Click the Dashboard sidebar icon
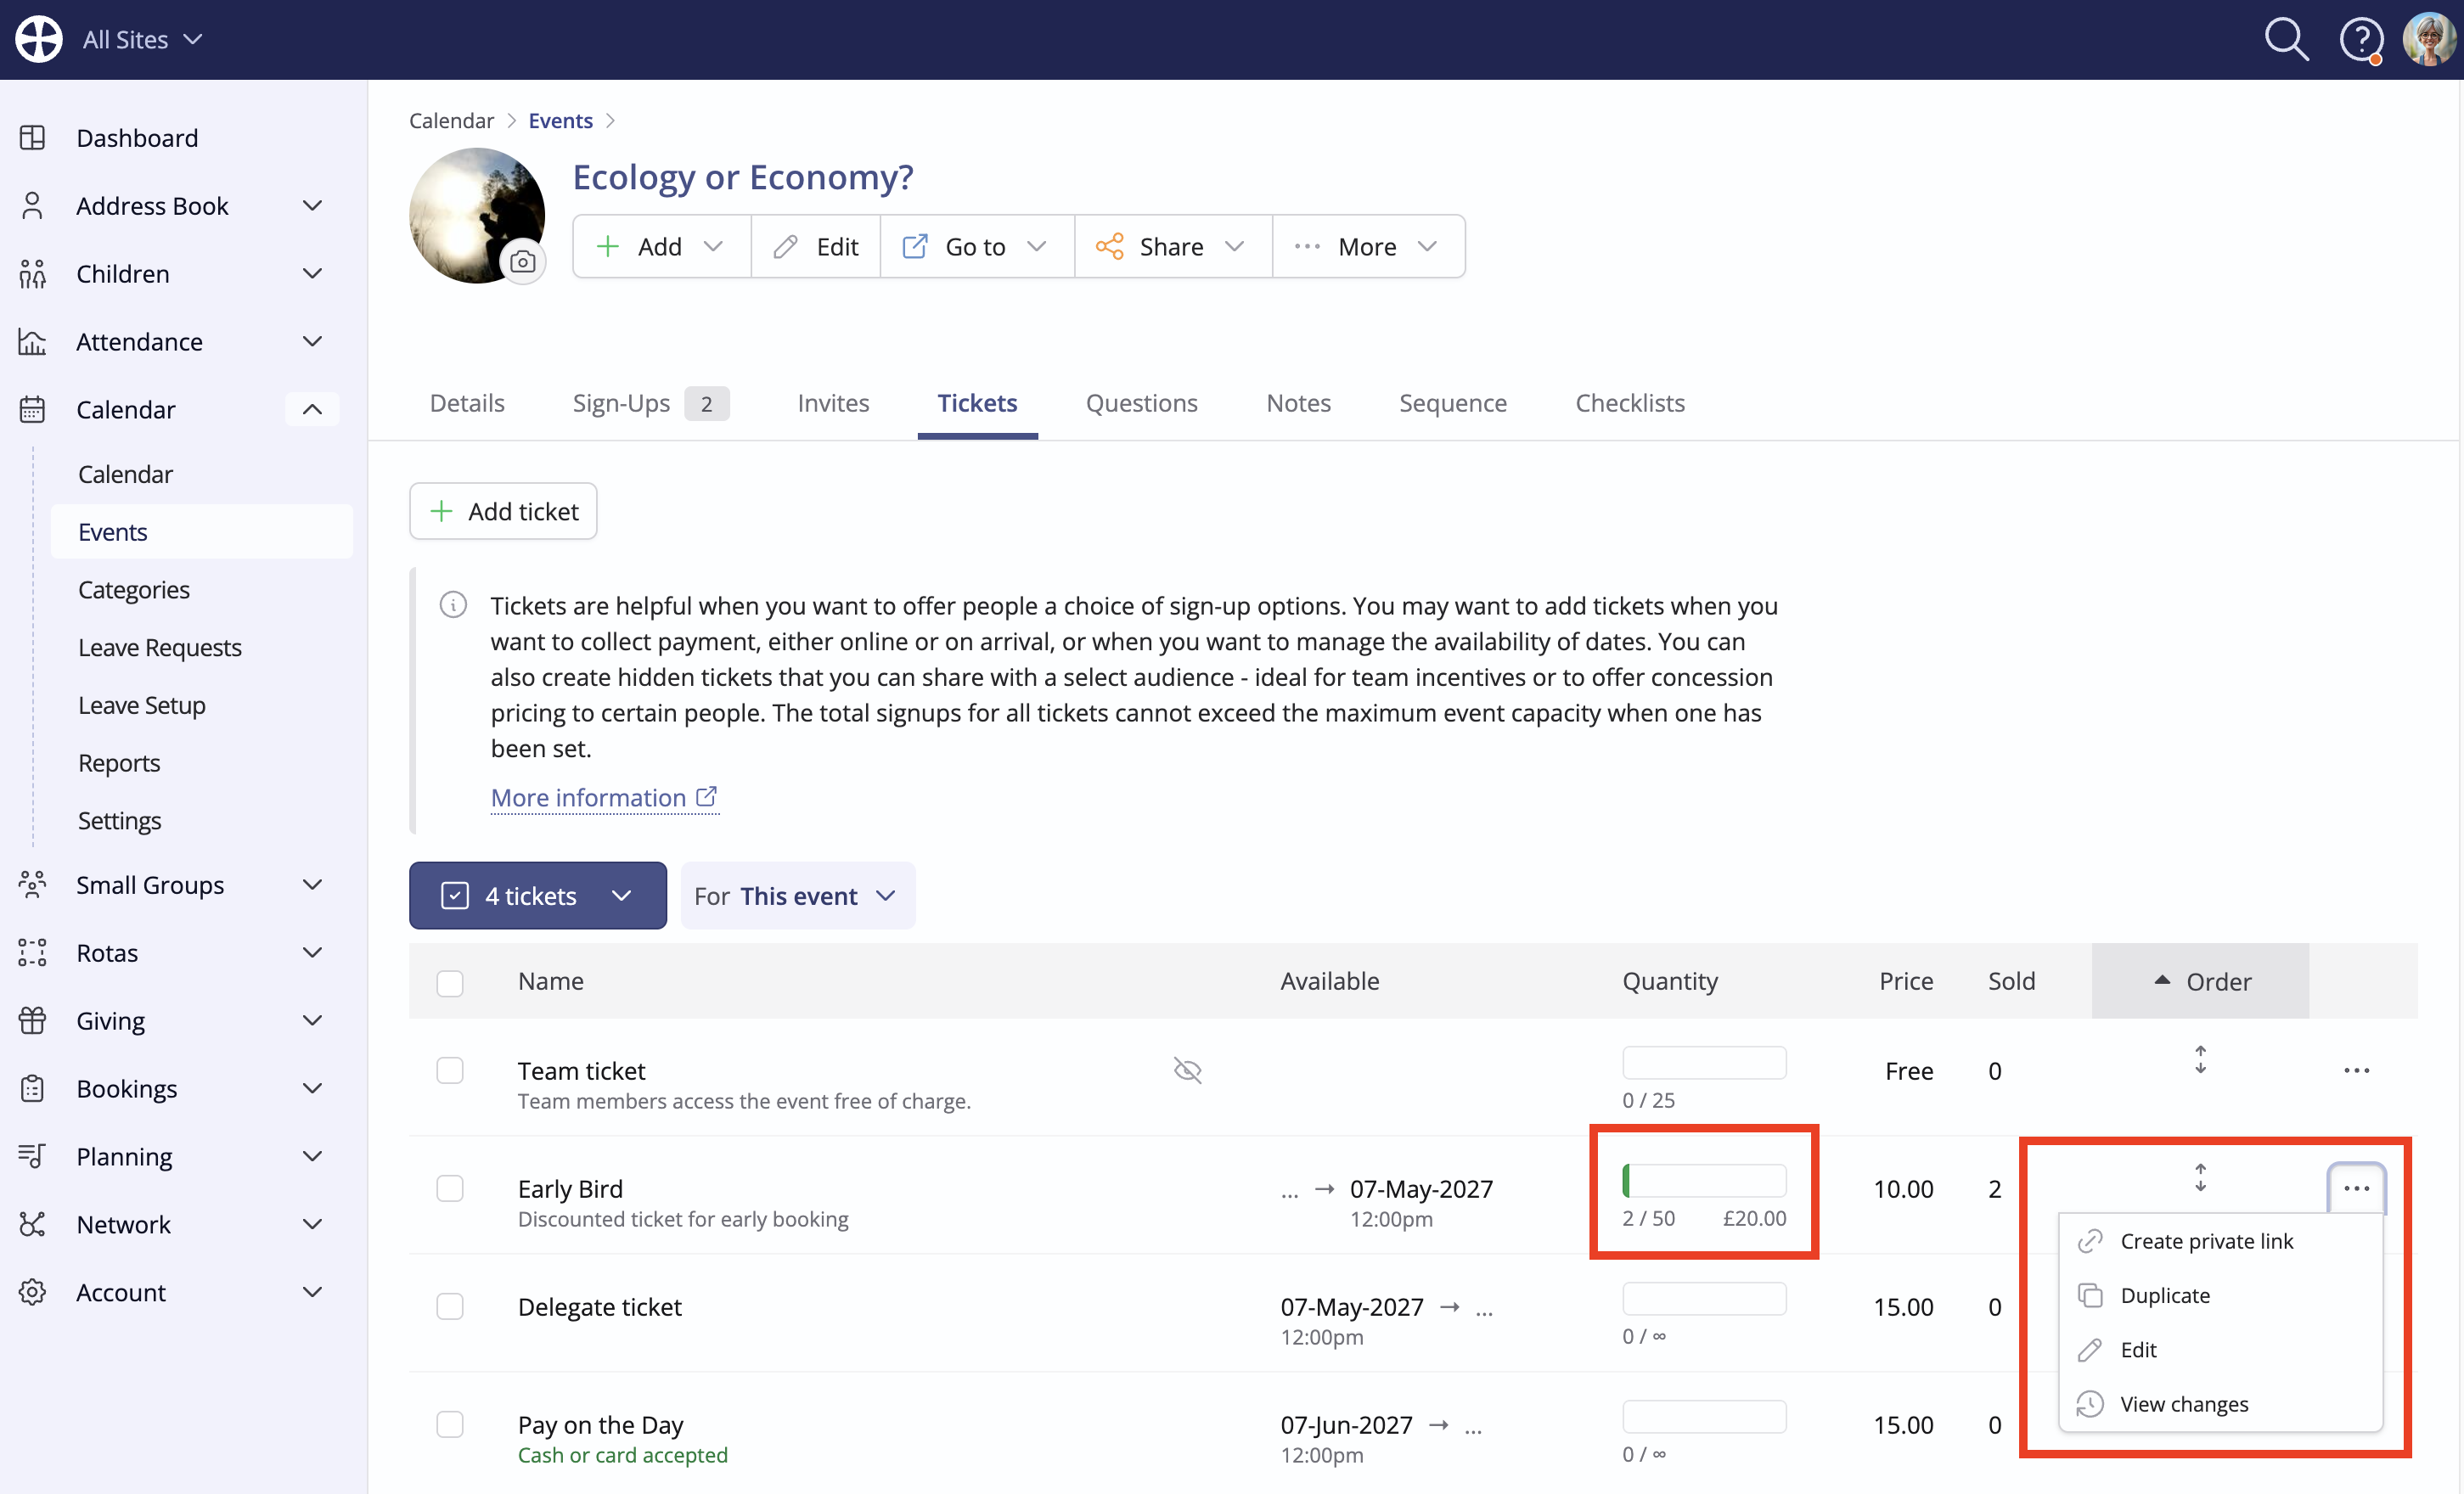Viewport: 2464px width, 1494px height. pyautogui.click(x=32, y=138)
